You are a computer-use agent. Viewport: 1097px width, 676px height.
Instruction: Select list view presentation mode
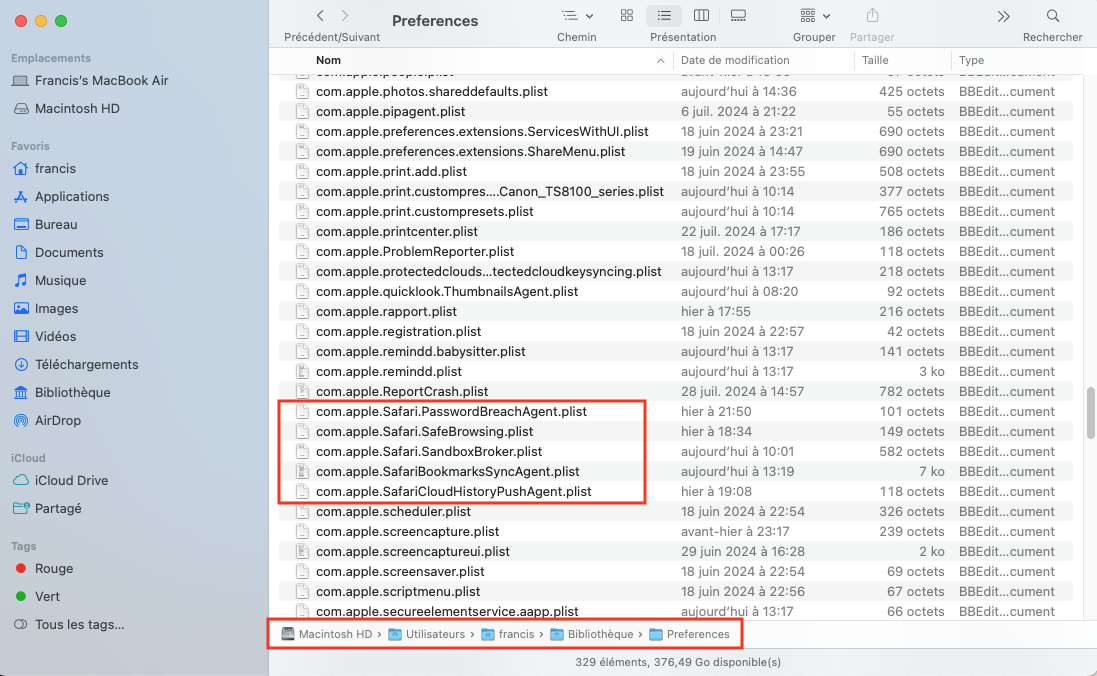tap(664, 16)
